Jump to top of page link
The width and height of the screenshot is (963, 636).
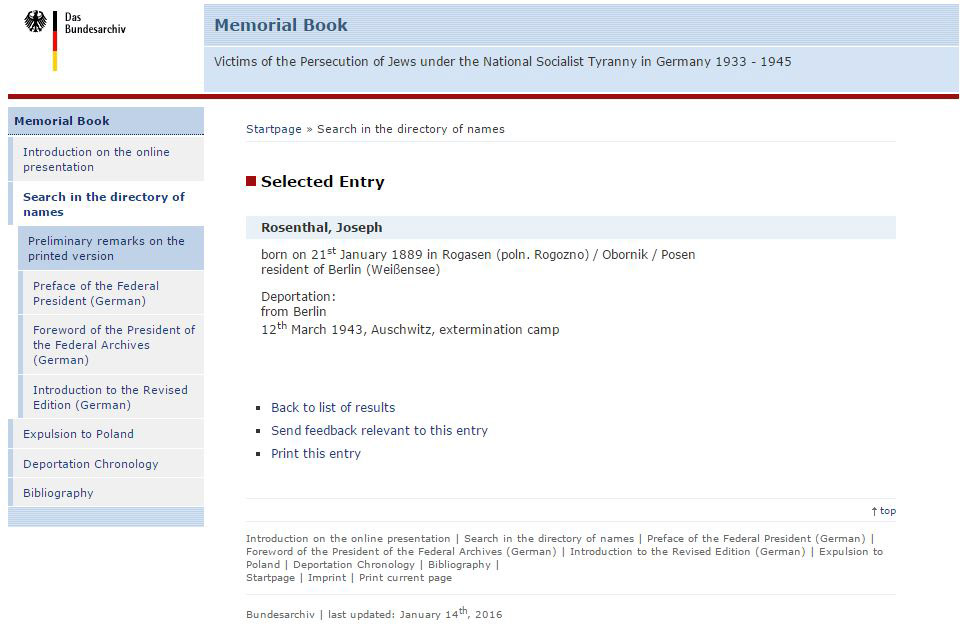[884, 511]
